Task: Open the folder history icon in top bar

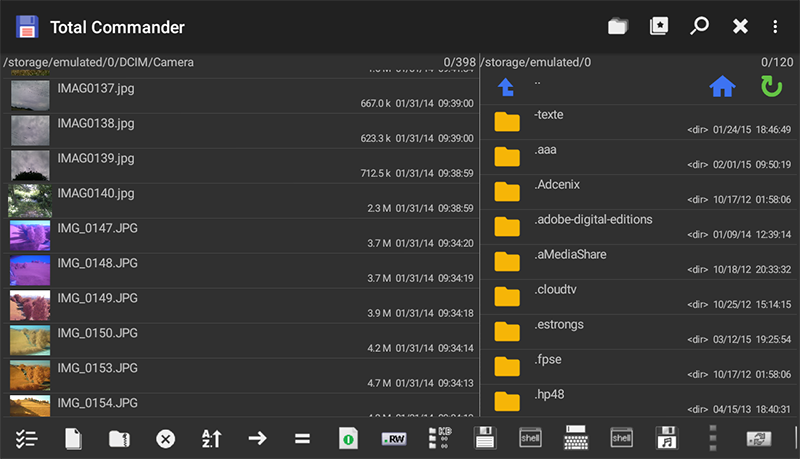Action: coord(617,26)
